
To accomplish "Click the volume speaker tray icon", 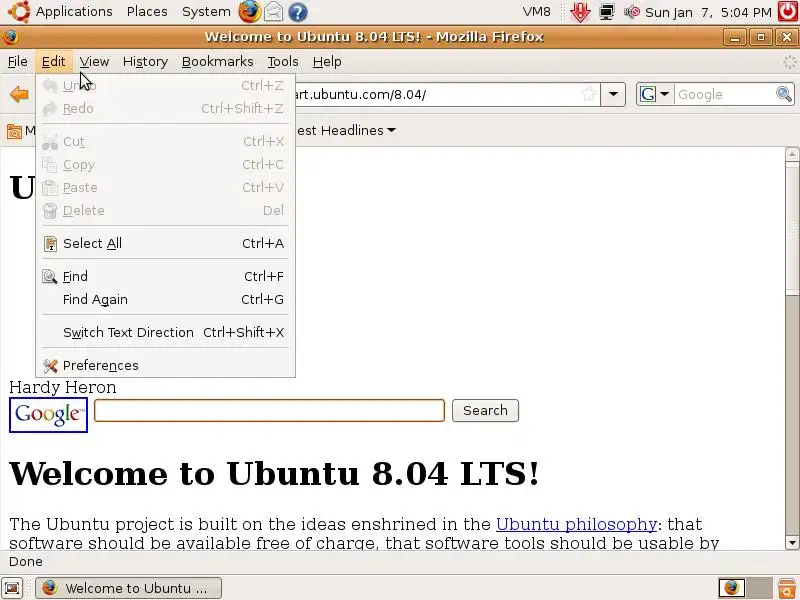I will point(632,12).
